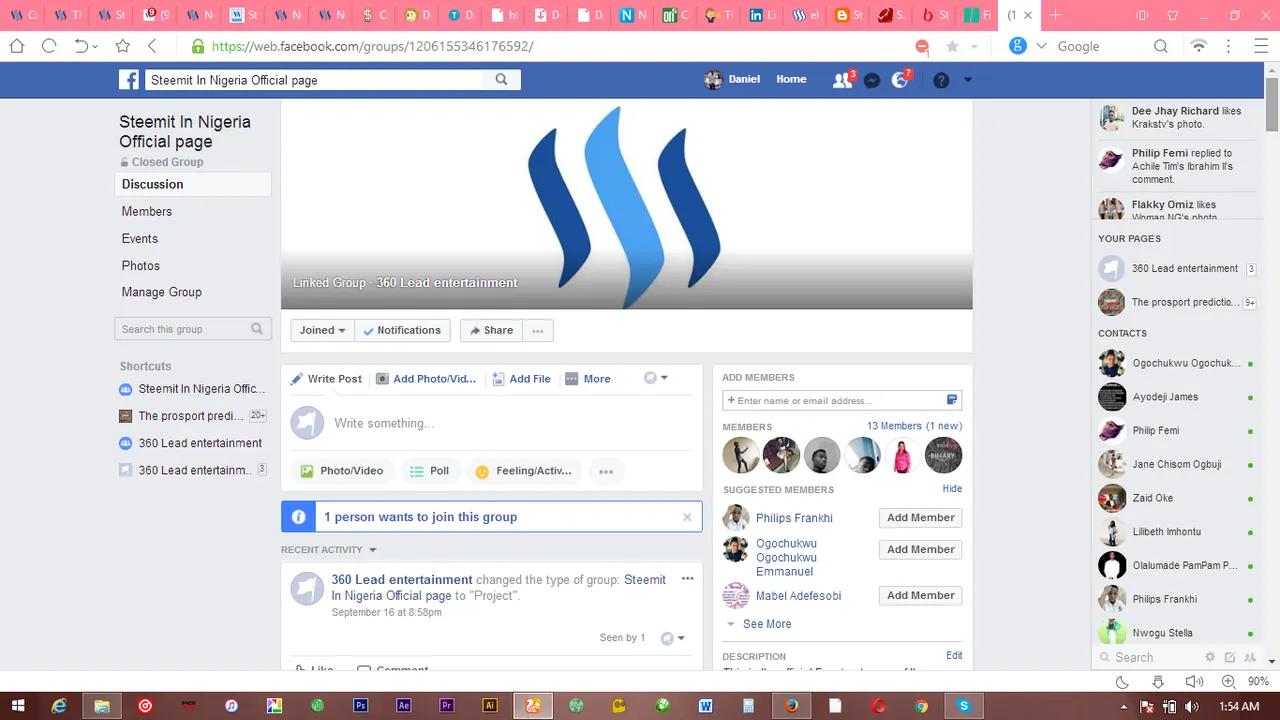Open the Windows Start button
This screenshot has height=720, width=1280.
18,706
